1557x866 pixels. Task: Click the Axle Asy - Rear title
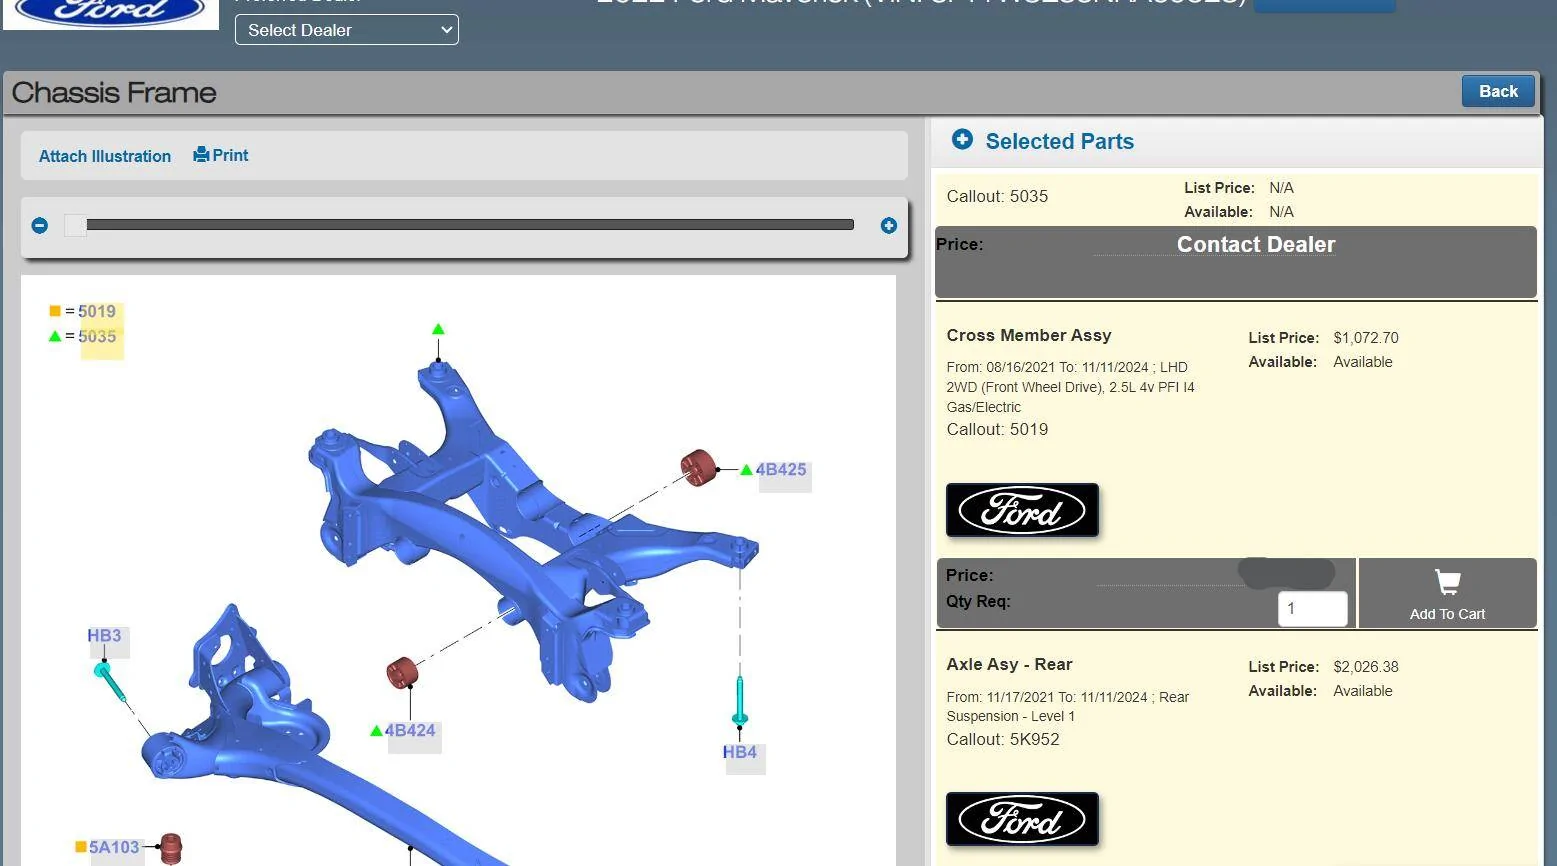1009,665
